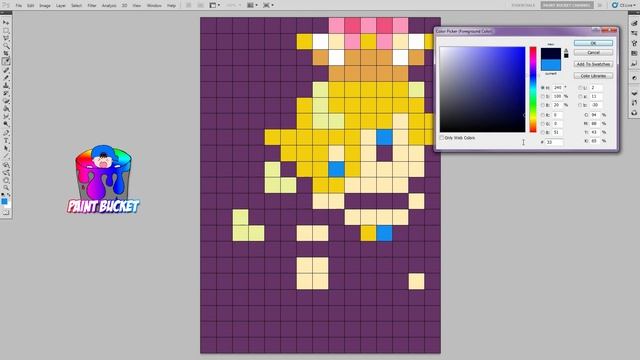
Task: Expand the workspace switcher chevrons
Action: [x=600, y=5]
